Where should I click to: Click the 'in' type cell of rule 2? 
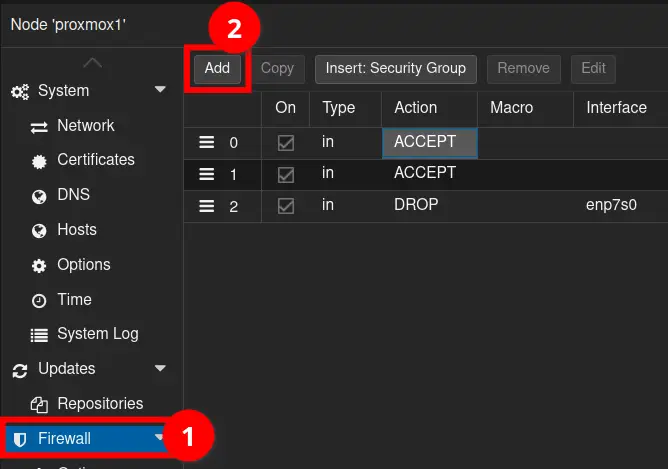point(345,206)
